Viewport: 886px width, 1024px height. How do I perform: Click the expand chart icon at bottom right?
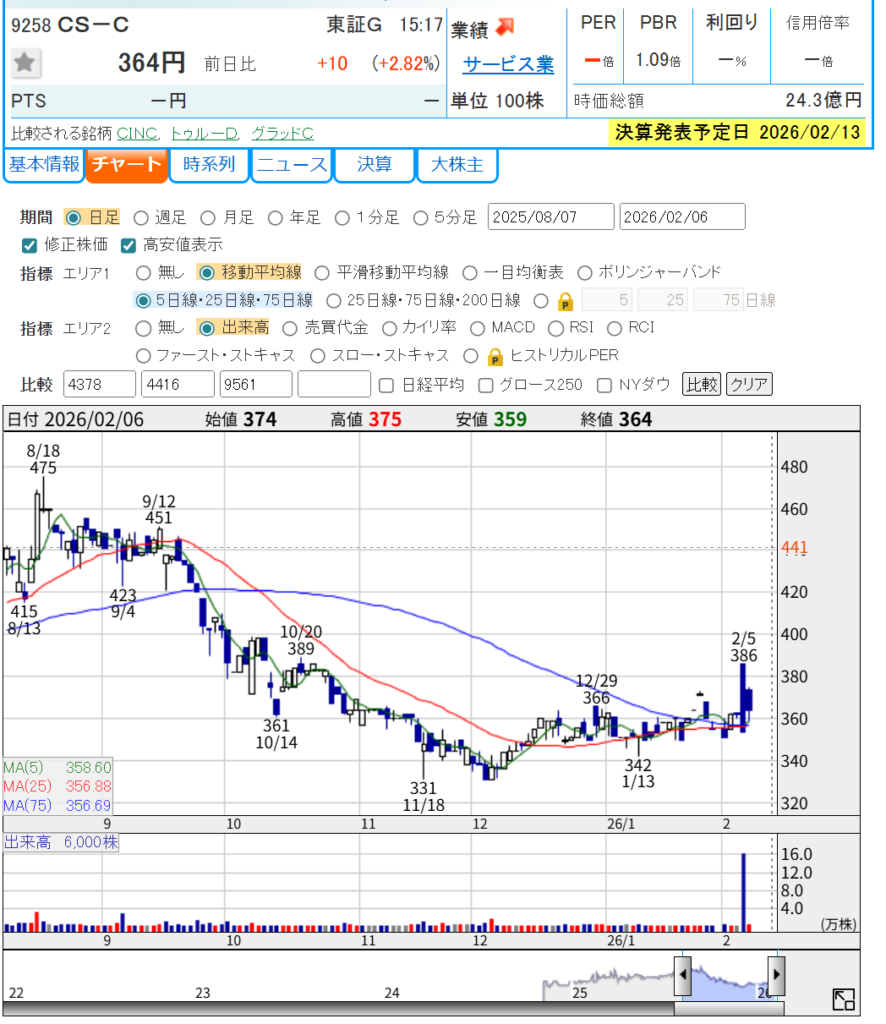(x=843, y=999)
